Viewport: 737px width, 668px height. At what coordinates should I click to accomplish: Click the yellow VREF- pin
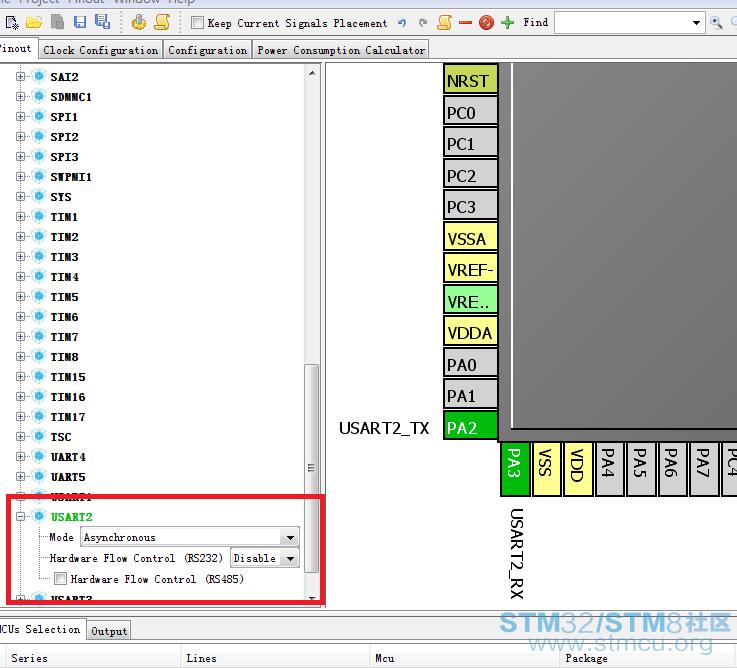[x=470, y=268]
